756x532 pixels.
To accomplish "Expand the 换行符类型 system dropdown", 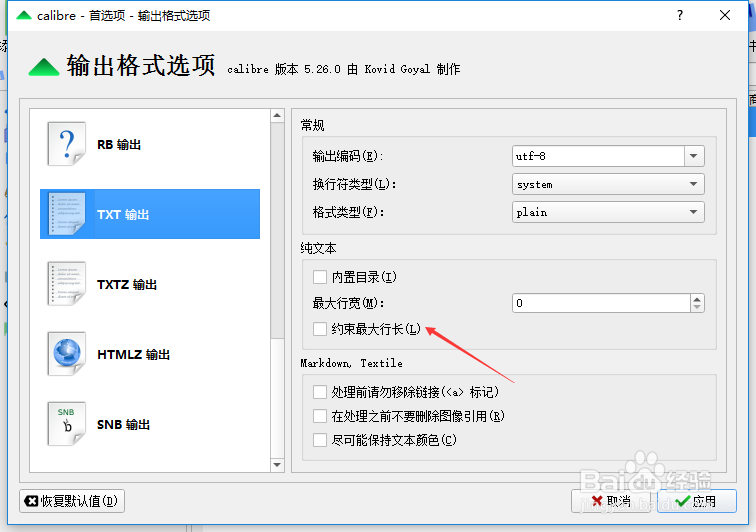I will (x=608, y=184).
